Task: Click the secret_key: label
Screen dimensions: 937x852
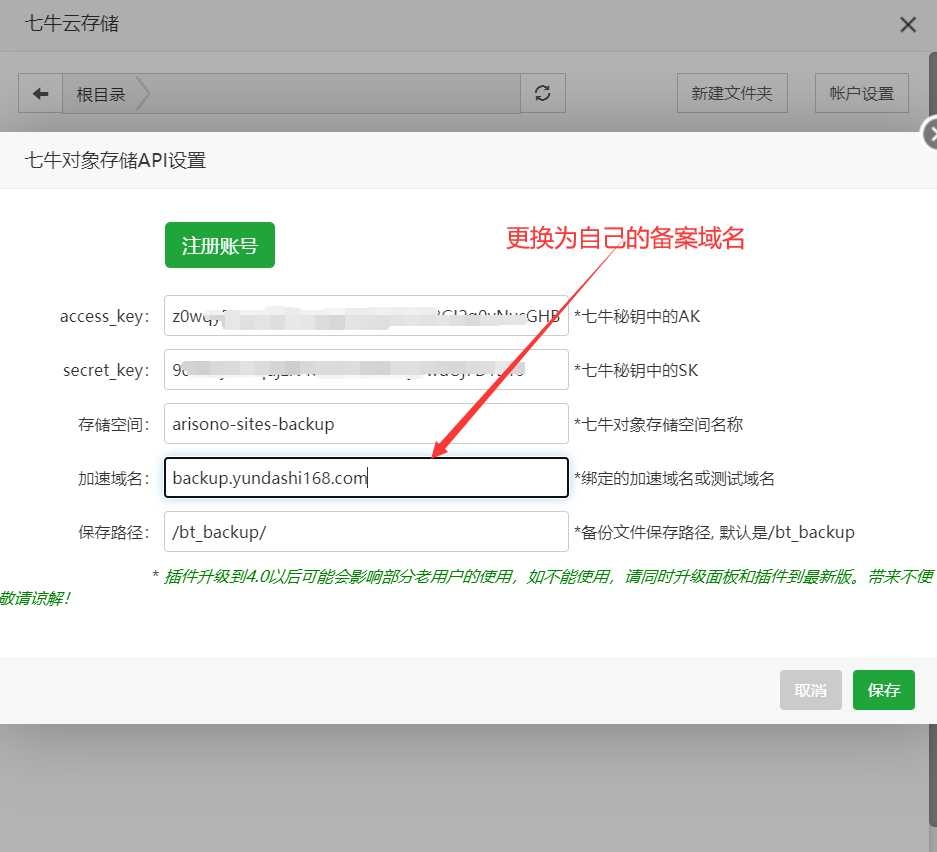Action: (x=106, y=370)
